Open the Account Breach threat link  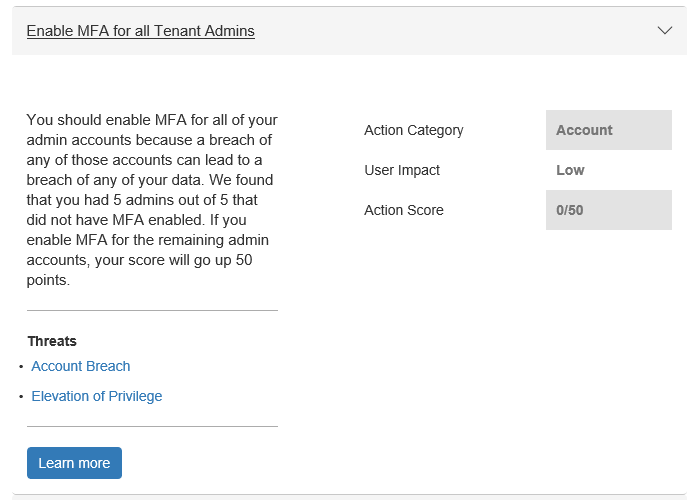tap(81, 366)
